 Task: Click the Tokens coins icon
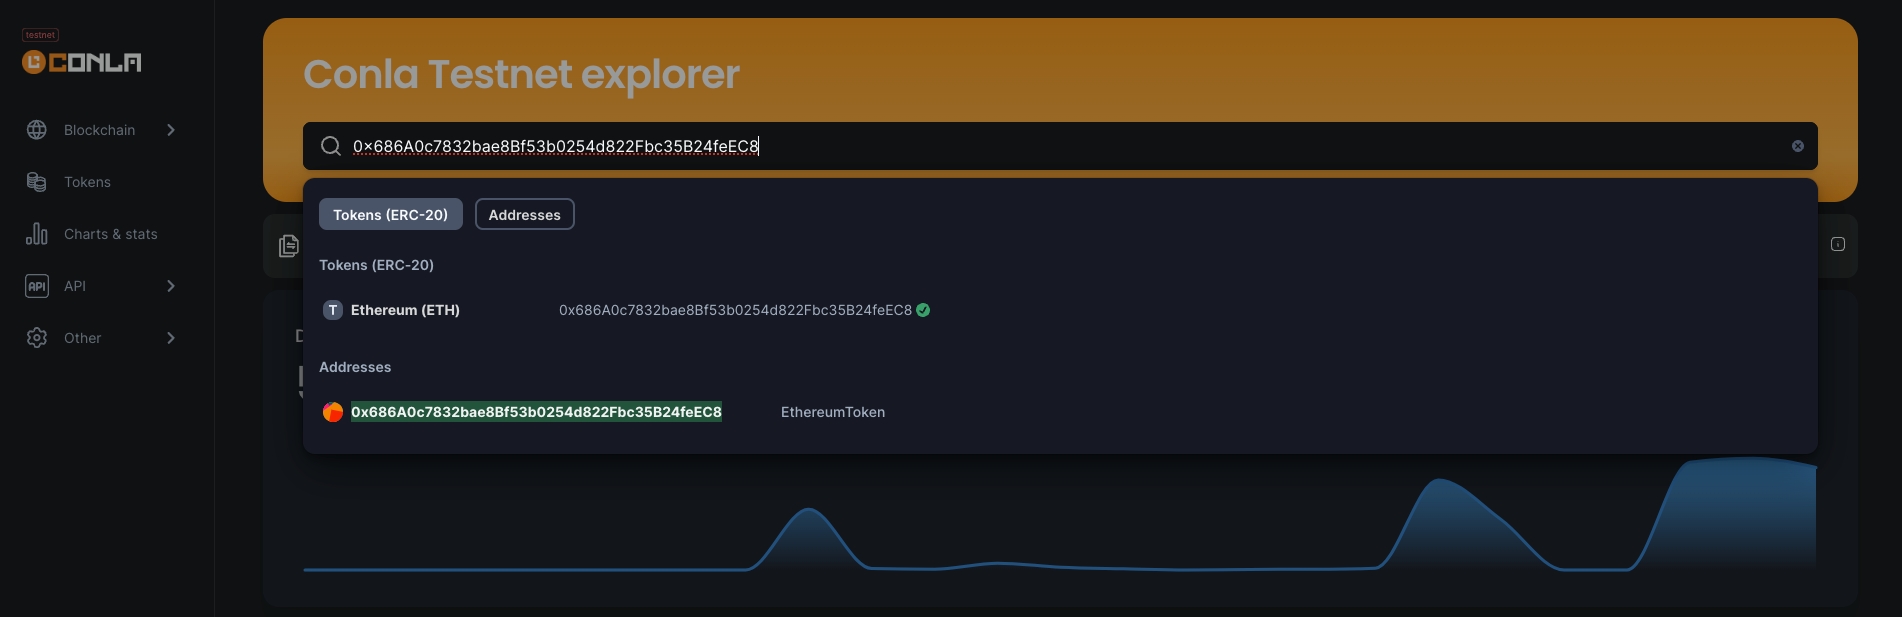[x=37, y=182]
